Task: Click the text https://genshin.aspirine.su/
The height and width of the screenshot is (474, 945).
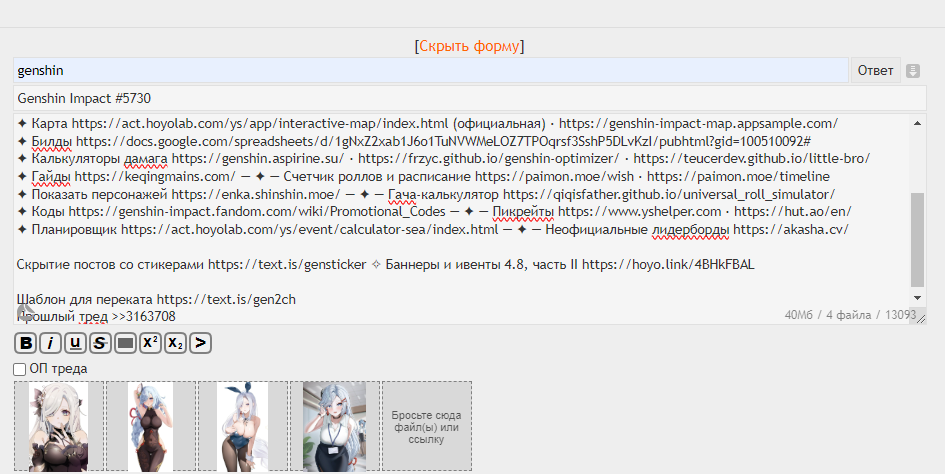Action: (x=257, y=159)
